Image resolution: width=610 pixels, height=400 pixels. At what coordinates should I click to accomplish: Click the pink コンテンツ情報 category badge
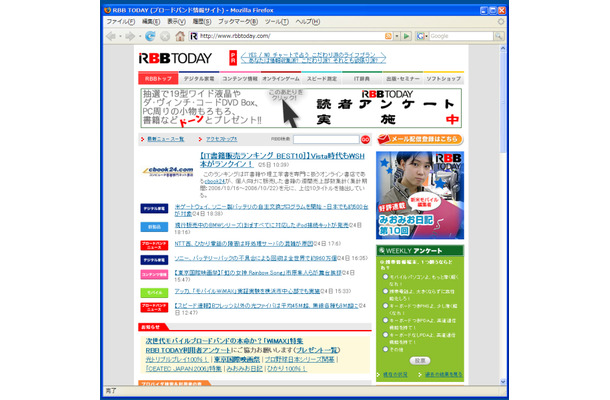click(x=154, y=274)
